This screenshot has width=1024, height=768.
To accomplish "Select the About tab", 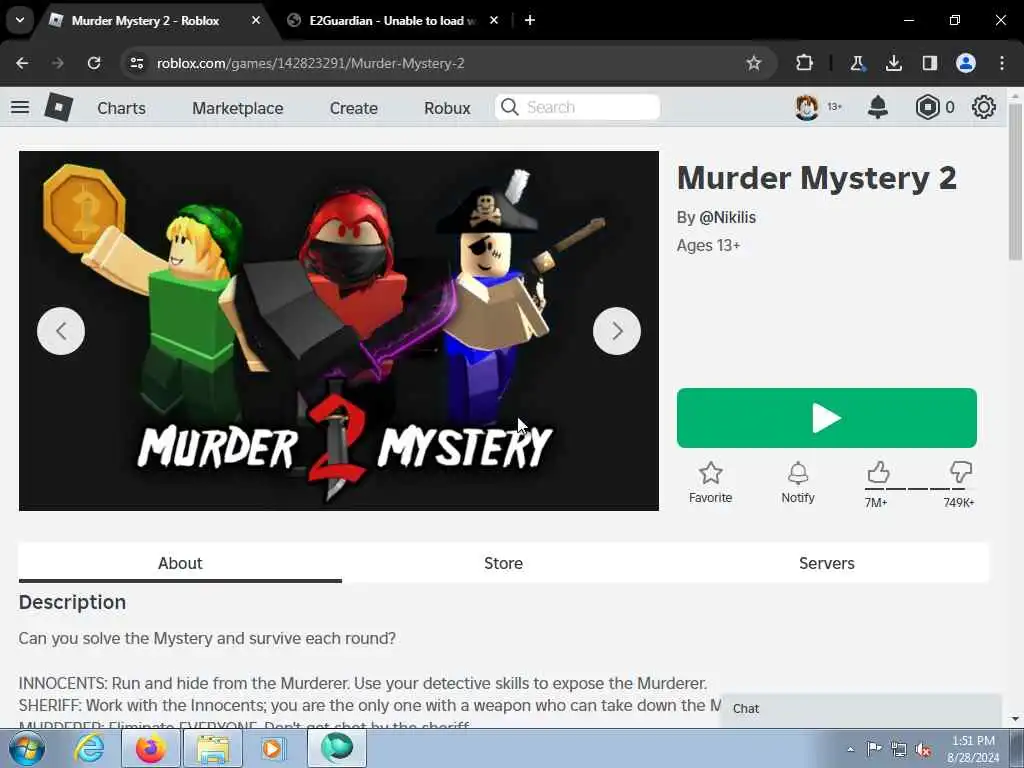I will tap(180, 563).
